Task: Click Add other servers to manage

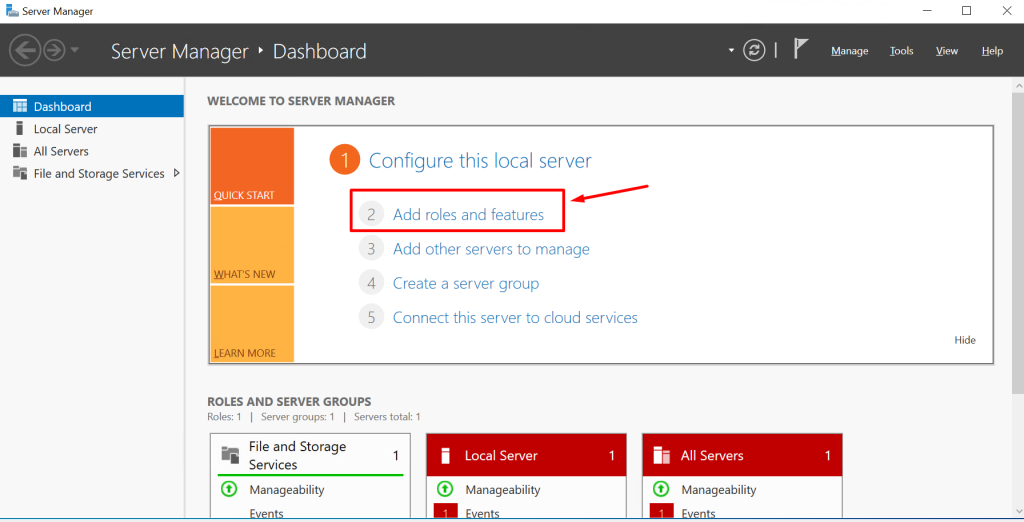Action: tap(491, 249)
